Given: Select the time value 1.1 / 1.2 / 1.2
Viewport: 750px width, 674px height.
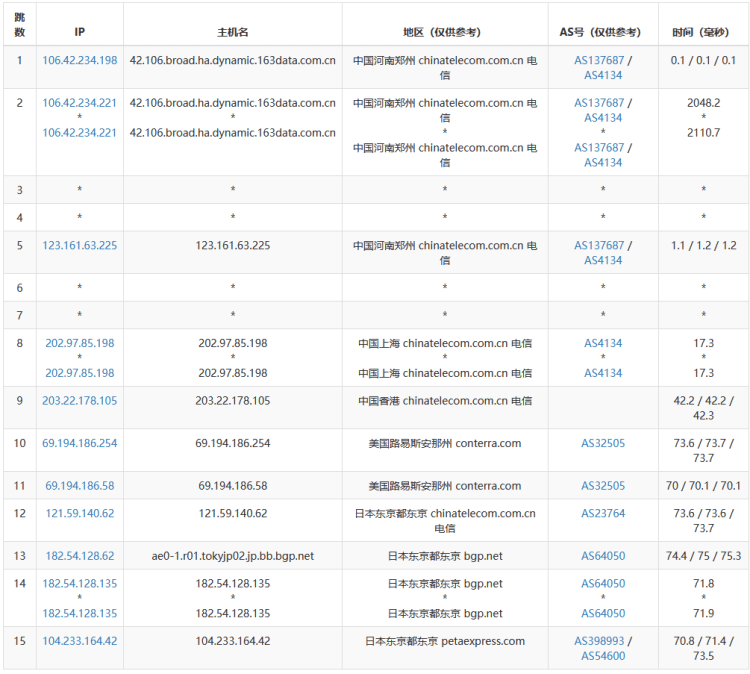Looking at the screenshot, I should 703,245.
